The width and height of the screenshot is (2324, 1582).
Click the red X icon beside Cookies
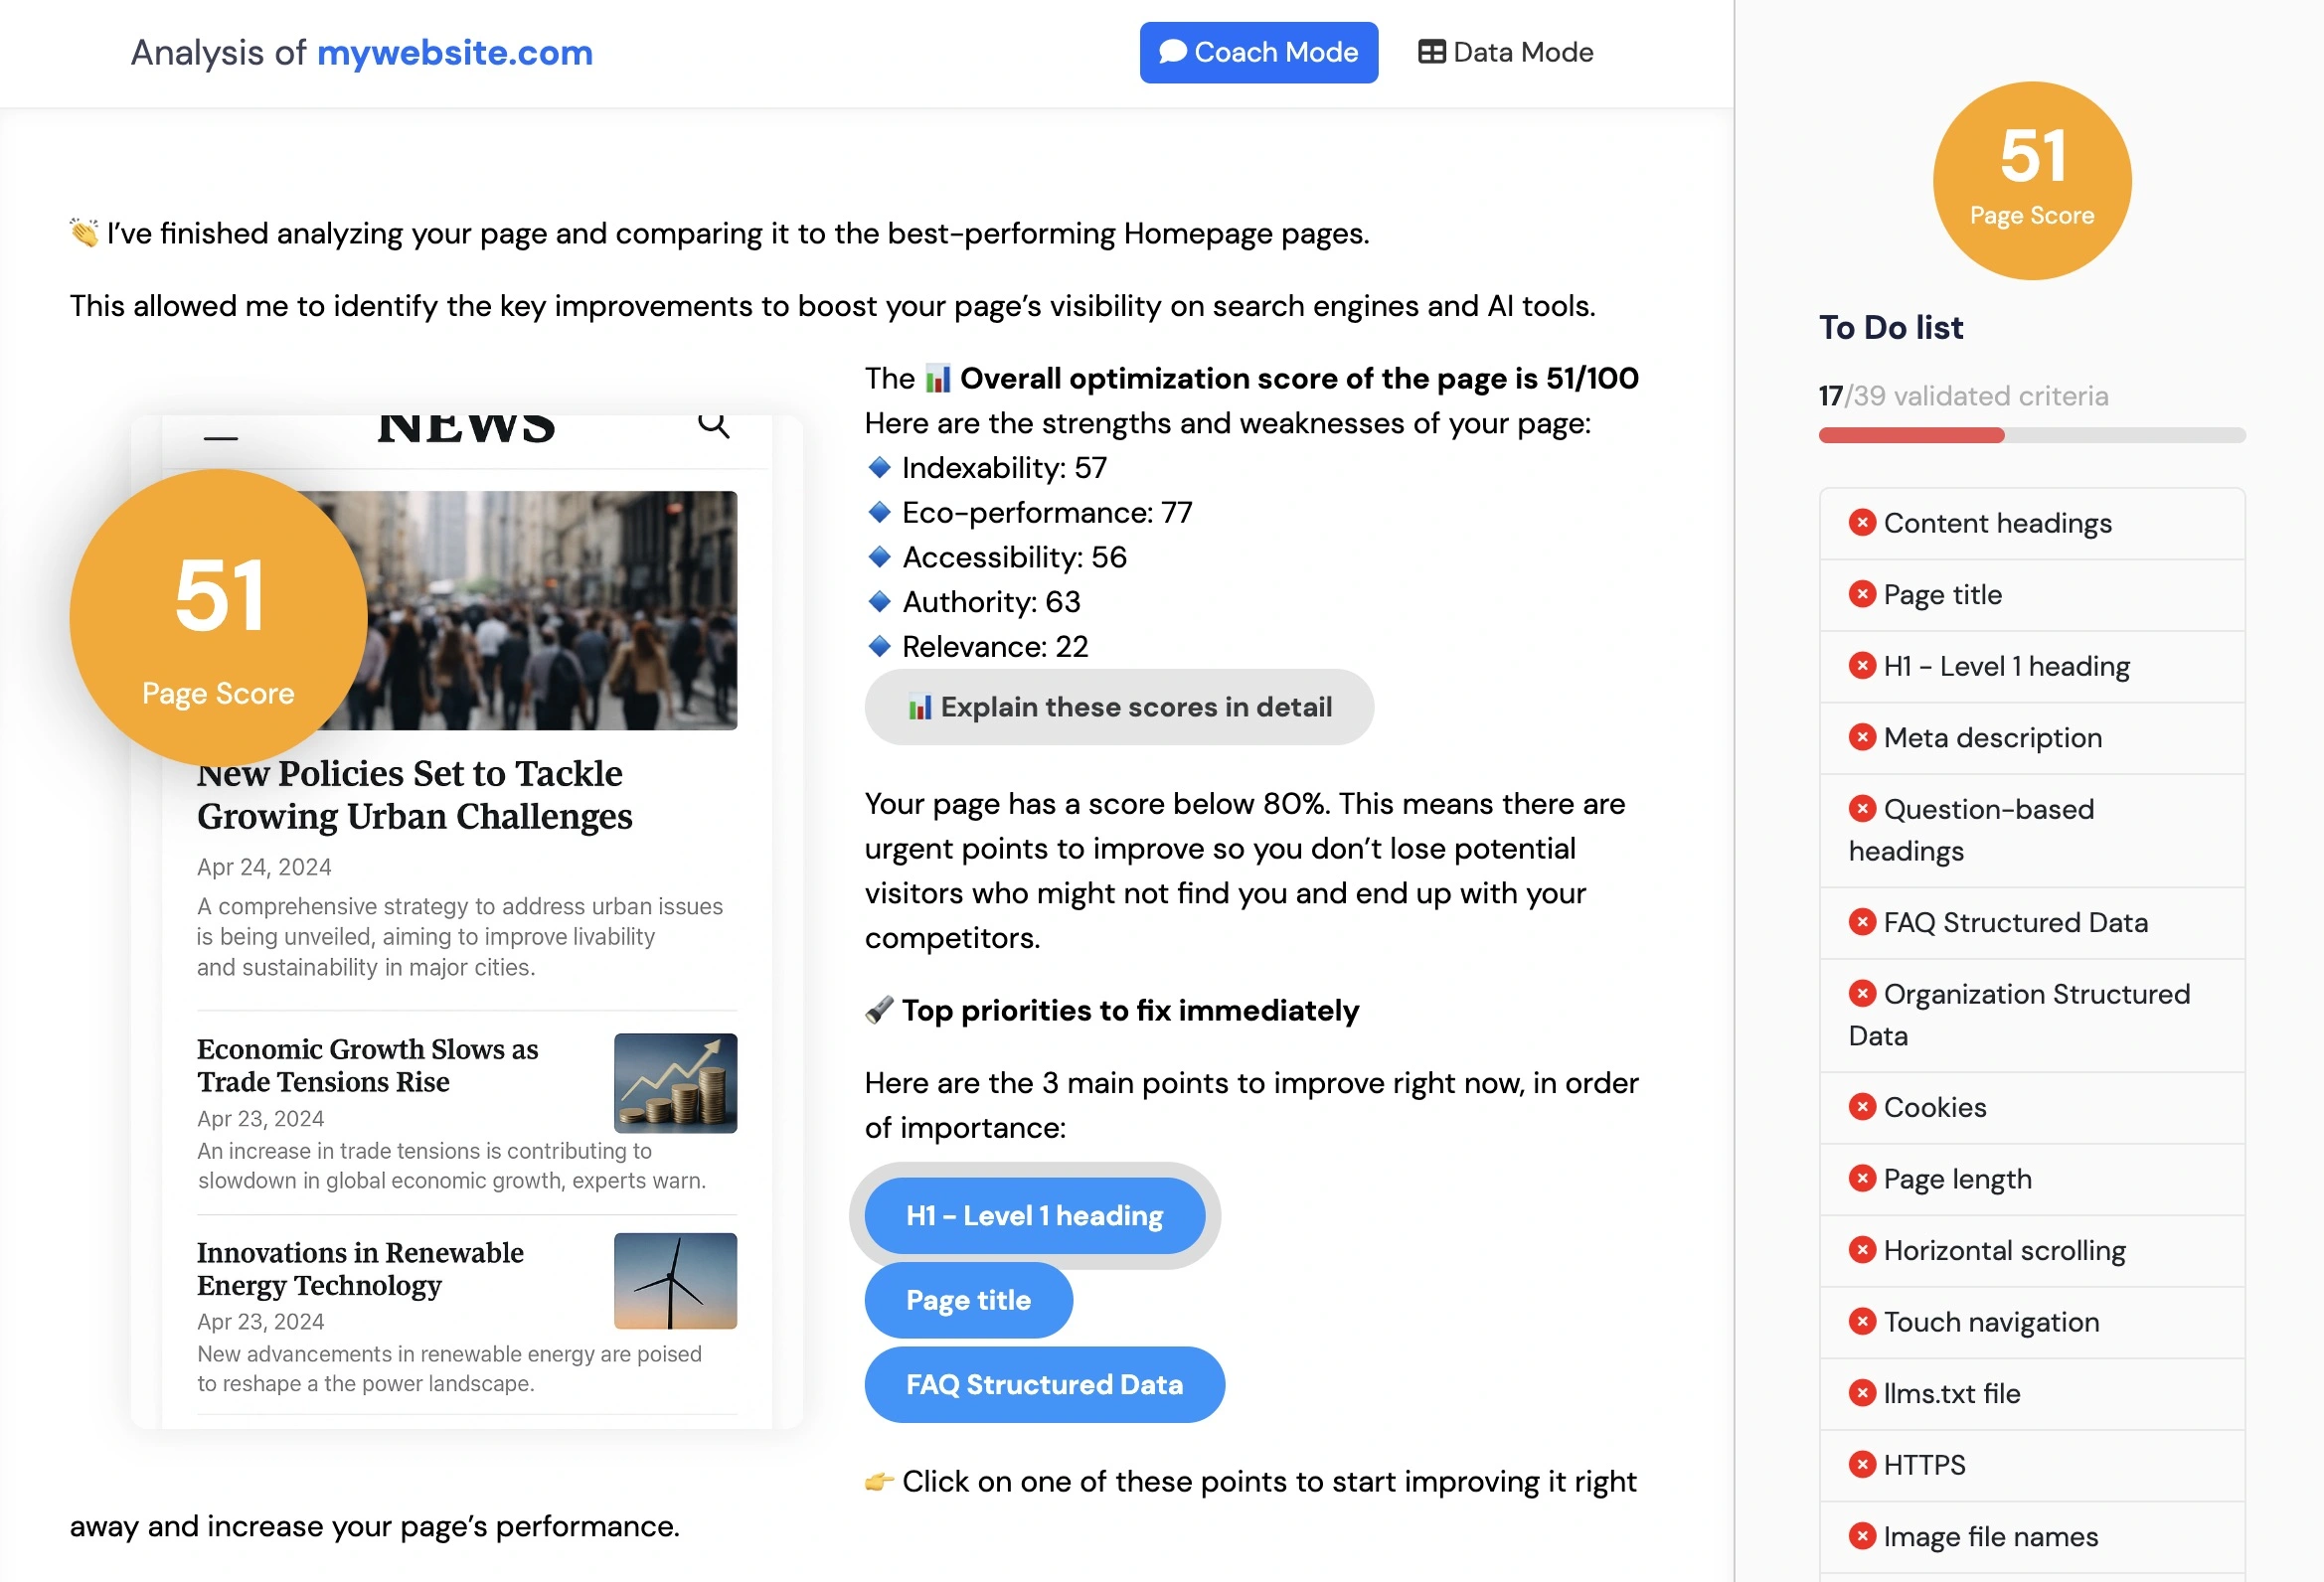(x=1861, y=1107)
